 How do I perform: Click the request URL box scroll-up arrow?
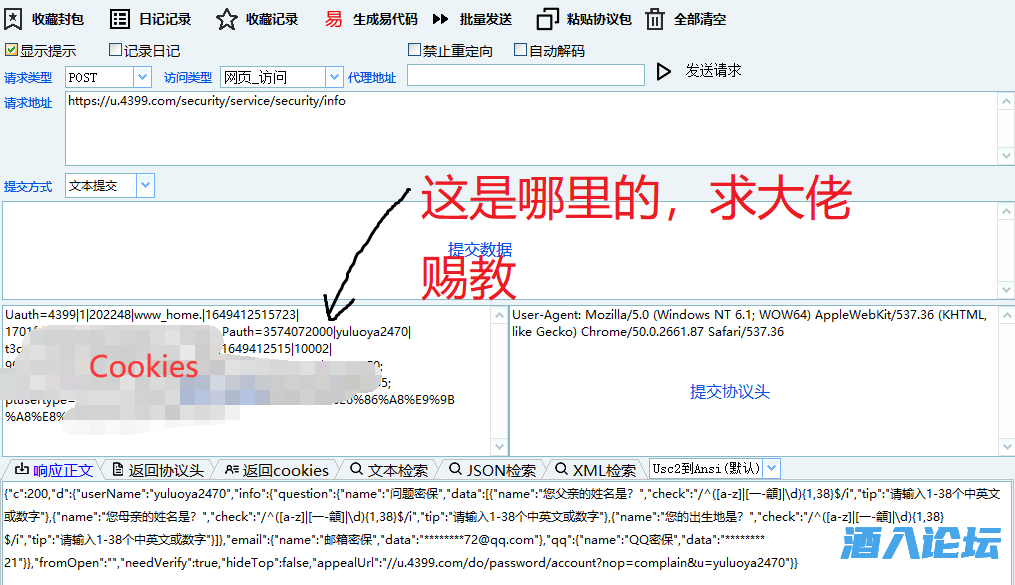point(1006,101)
